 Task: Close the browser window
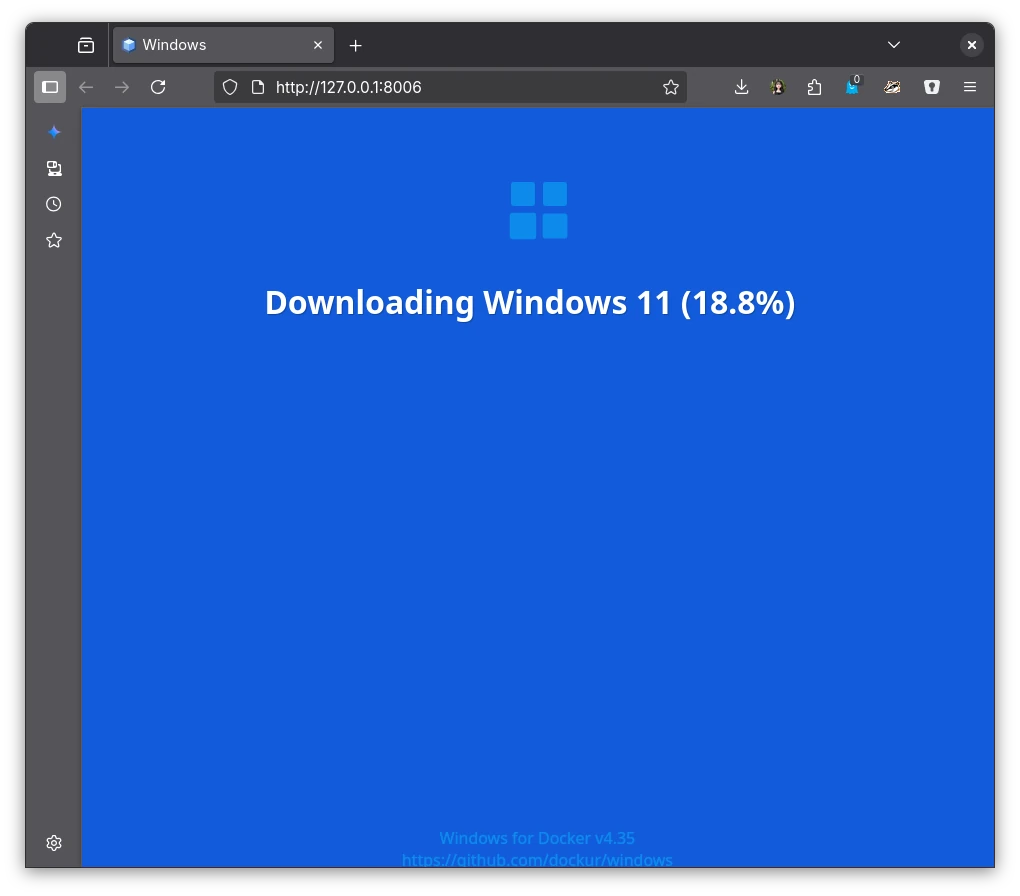(x=971, y=45)
